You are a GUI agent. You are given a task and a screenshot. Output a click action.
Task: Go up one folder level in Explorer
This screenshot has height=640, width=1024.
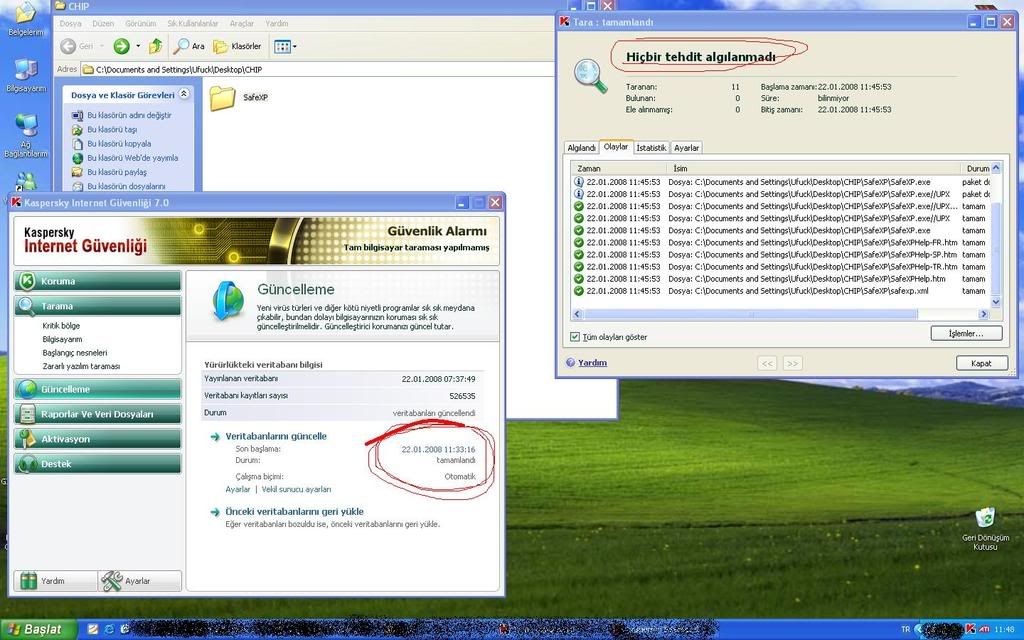[155, 46]
